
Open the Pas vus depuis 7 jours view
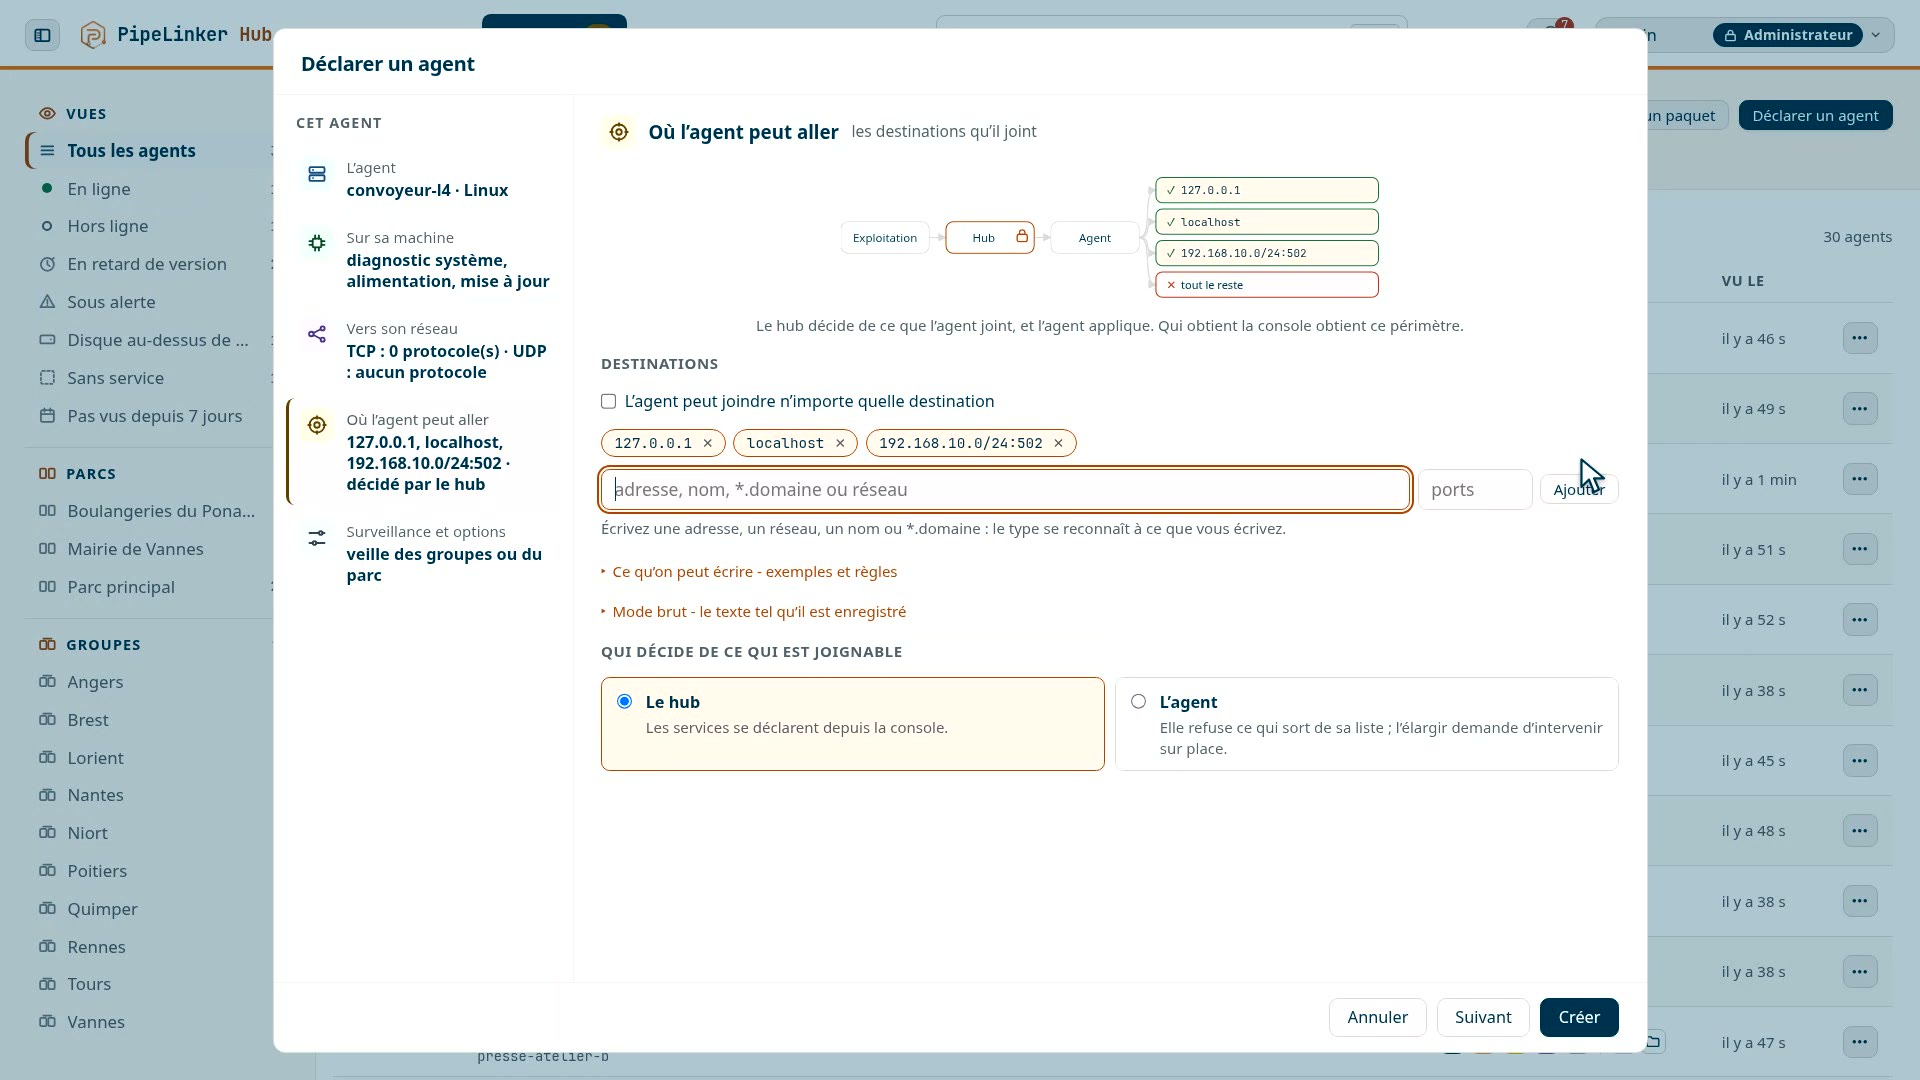click(154, 416)
